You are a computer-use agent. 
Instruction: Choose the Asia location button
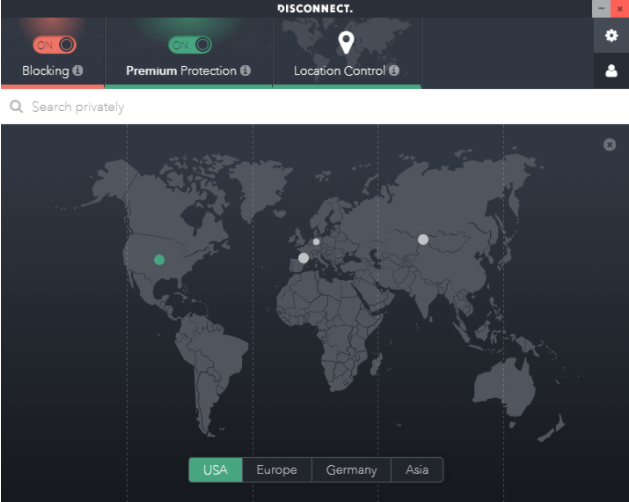(417, 469)
